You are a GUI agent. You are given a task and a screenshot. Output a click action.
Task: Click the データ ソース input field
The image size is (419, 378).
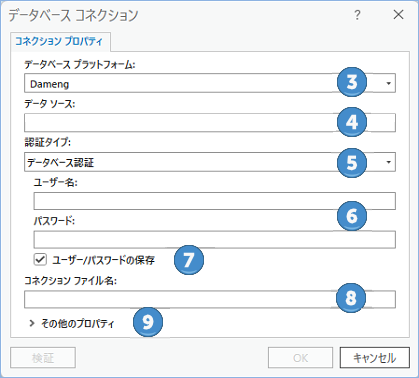point(210,123)
